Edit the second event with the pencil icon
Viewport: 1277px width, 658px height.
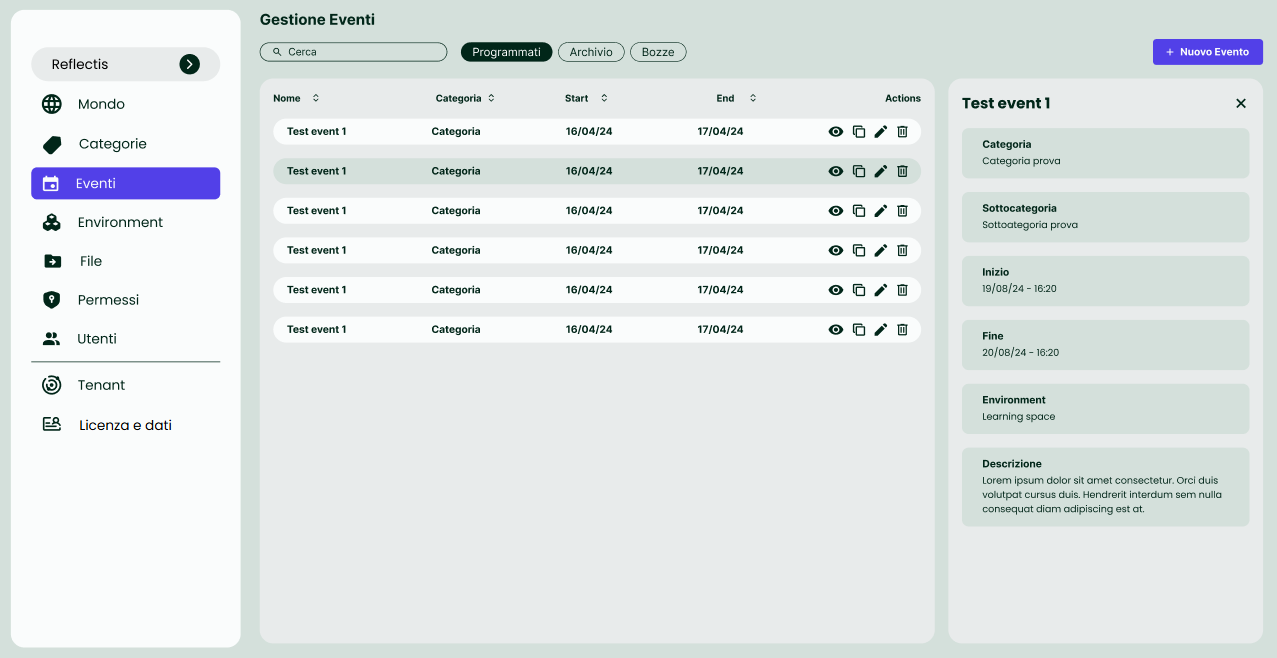880,171
